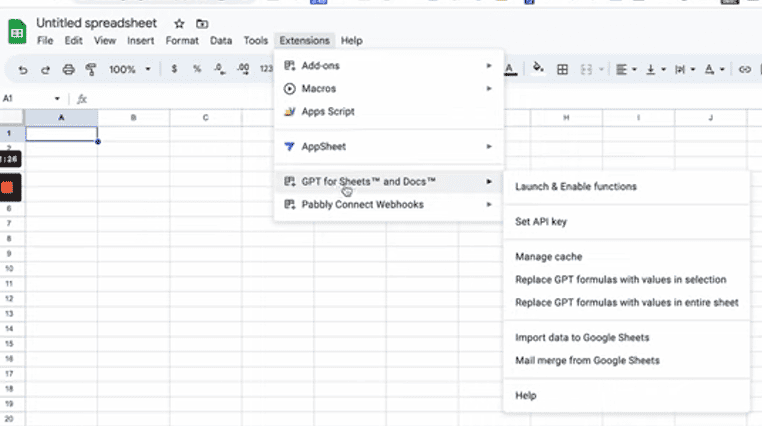Viewport: 762px width, 426px height.
Task: Click the Google Sheets home logo
Action: pos(17,32)
